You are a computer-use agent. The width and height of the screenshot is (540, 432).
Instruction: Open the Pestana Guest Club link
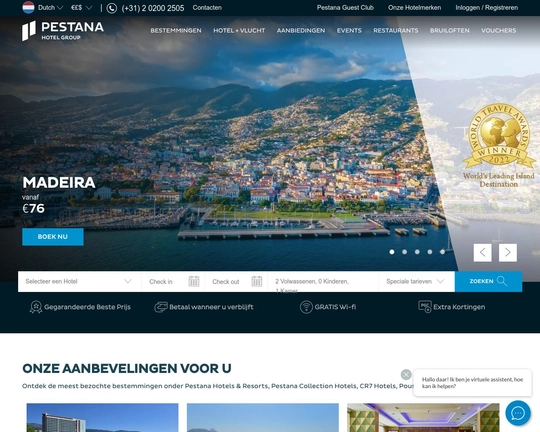tap(345, 8)
